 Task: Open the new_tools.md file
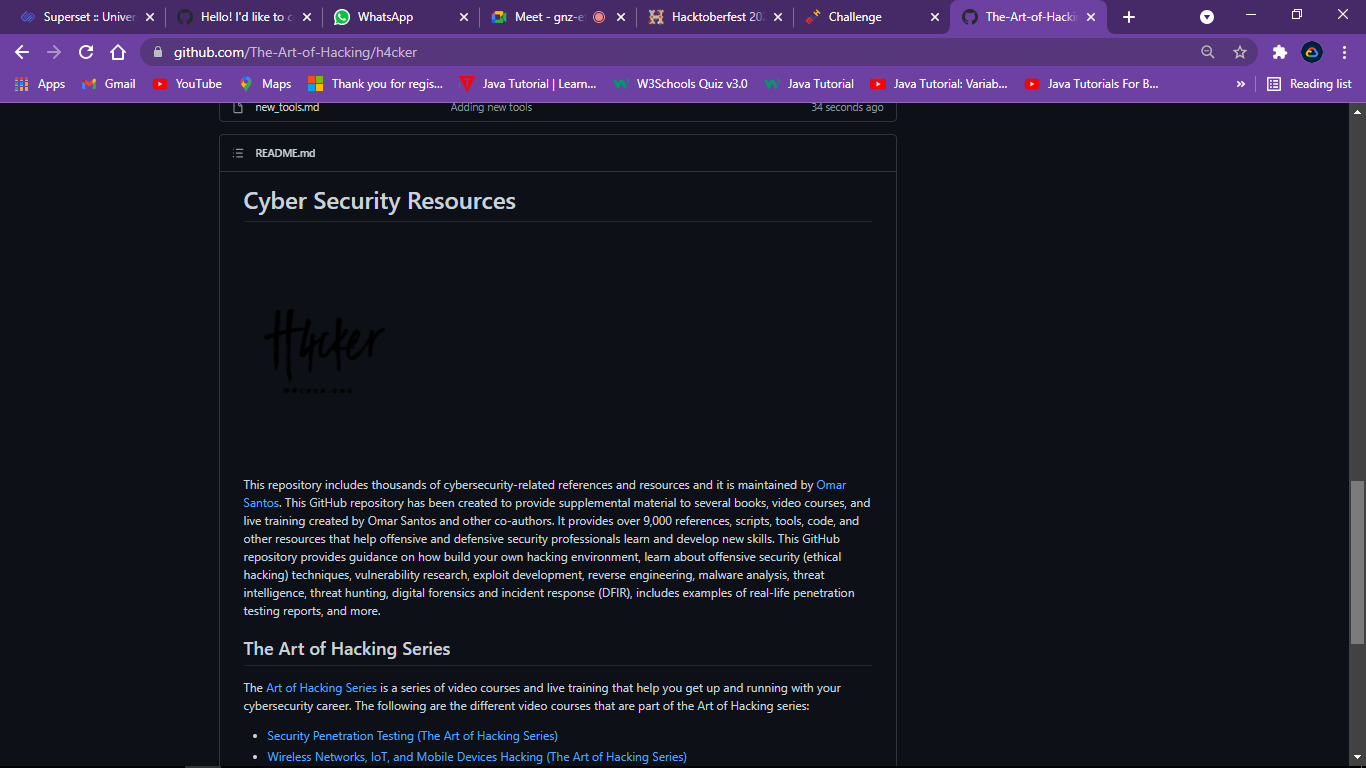tap(287, 107)
